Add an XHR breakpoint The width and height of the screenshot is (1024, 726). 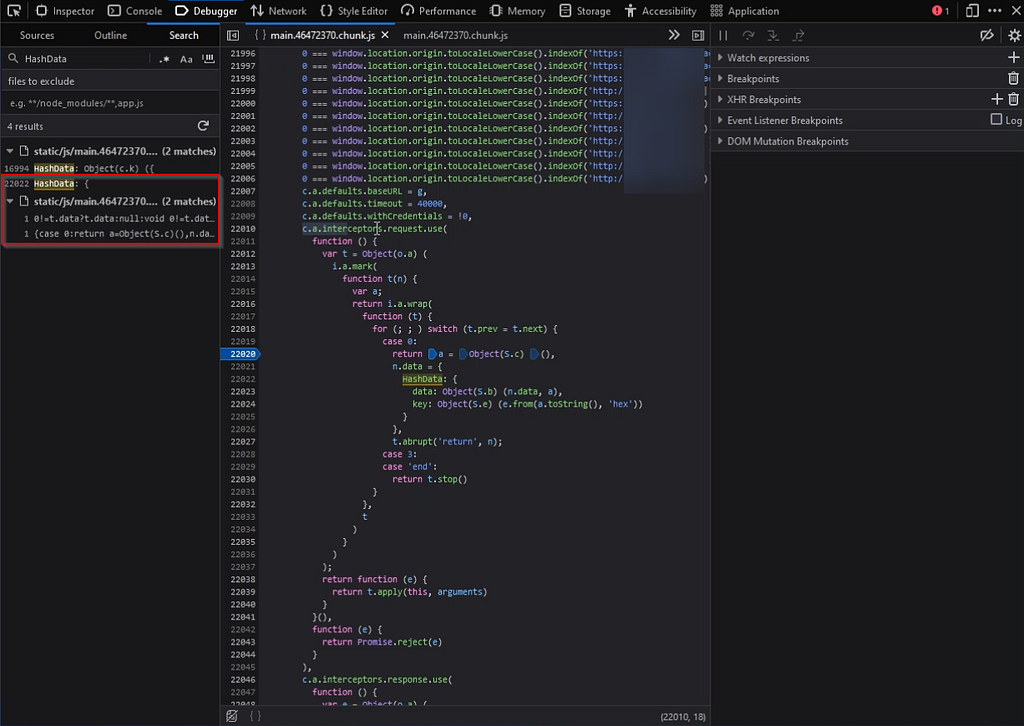tap(997, 99)
